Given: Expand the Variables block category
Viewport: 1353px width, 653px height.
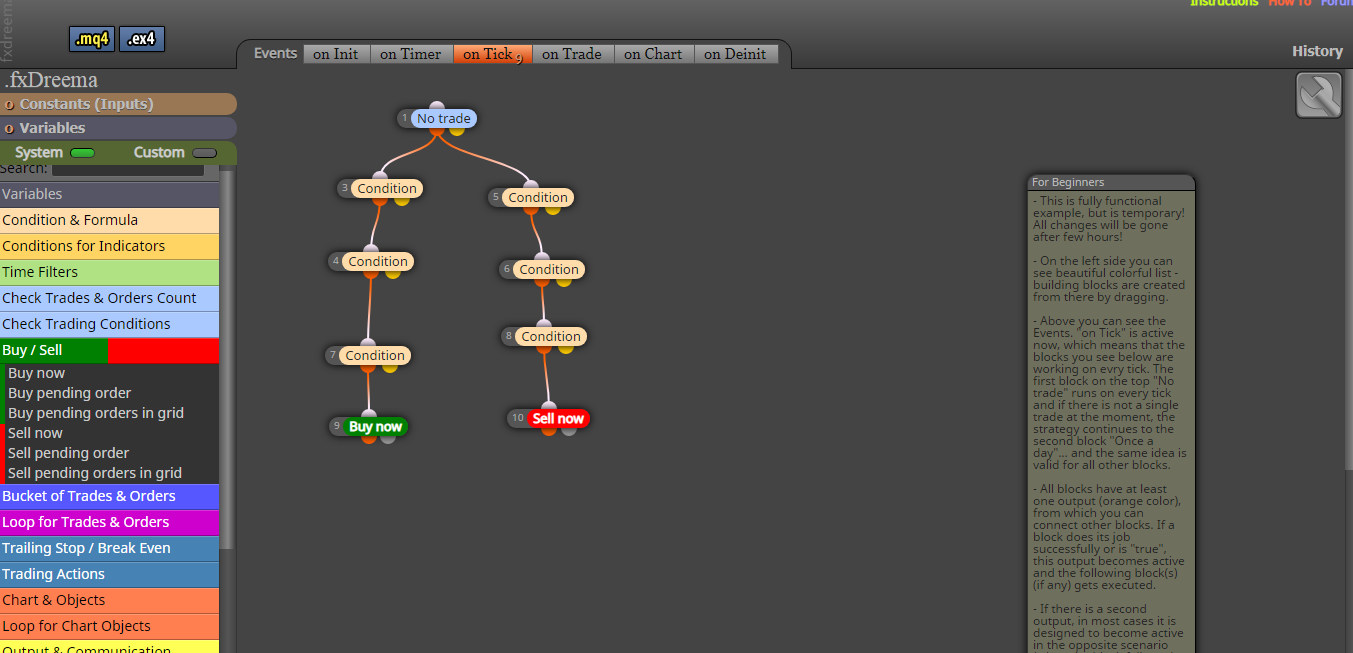Looking at the screenshot, I should 109,194.
